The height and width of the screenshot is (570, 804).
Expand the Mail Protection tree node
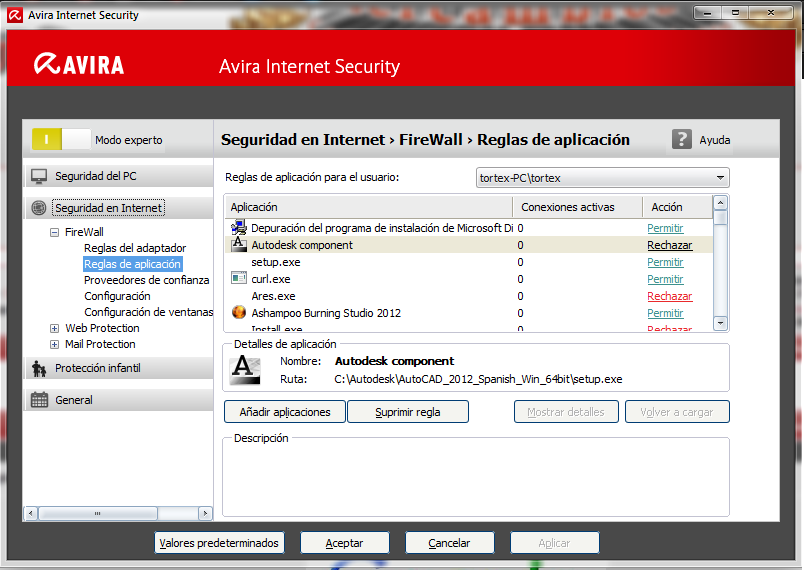point(54,344)
